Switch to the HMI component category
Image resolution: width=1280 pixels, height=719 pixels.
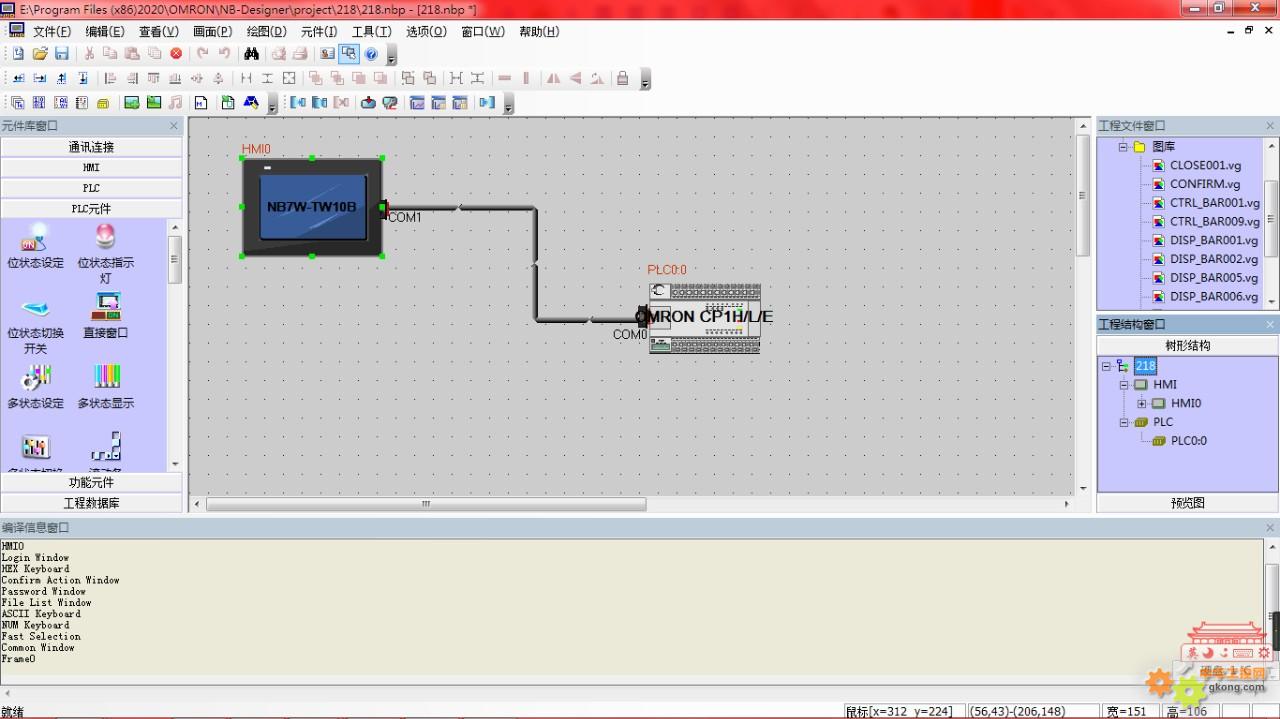coord(91,168)
